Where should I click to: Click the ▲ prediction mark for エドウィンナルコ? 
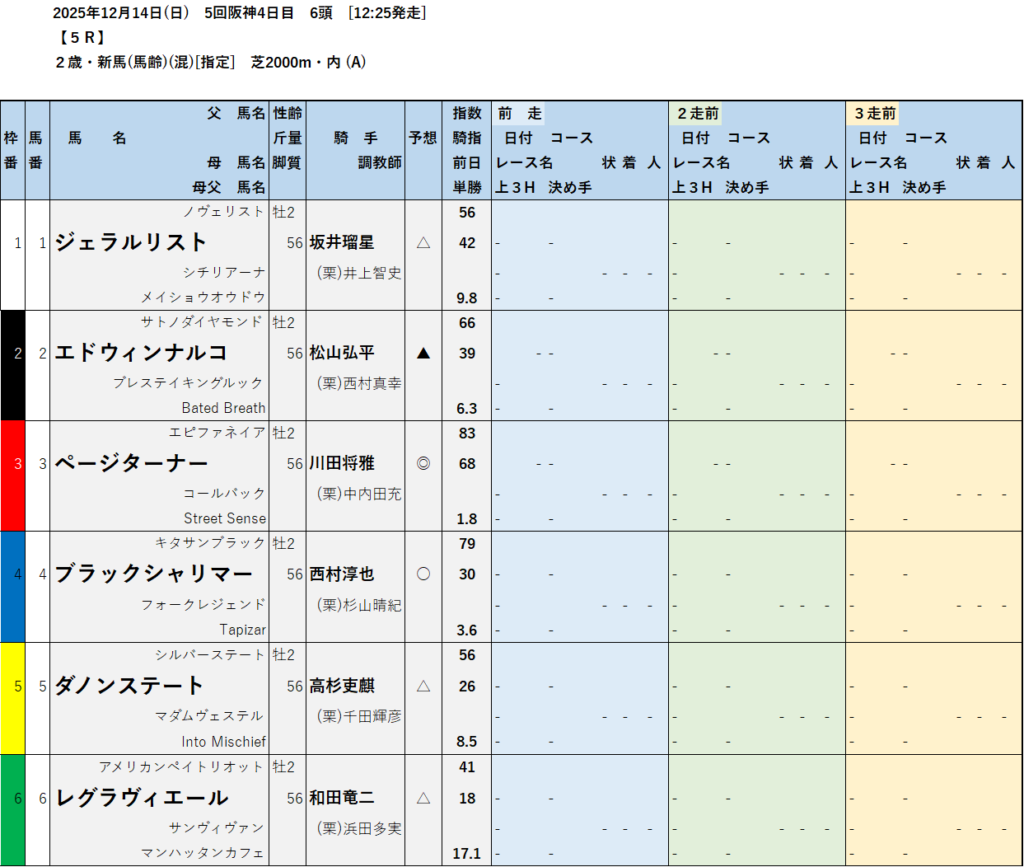point(423,353)
